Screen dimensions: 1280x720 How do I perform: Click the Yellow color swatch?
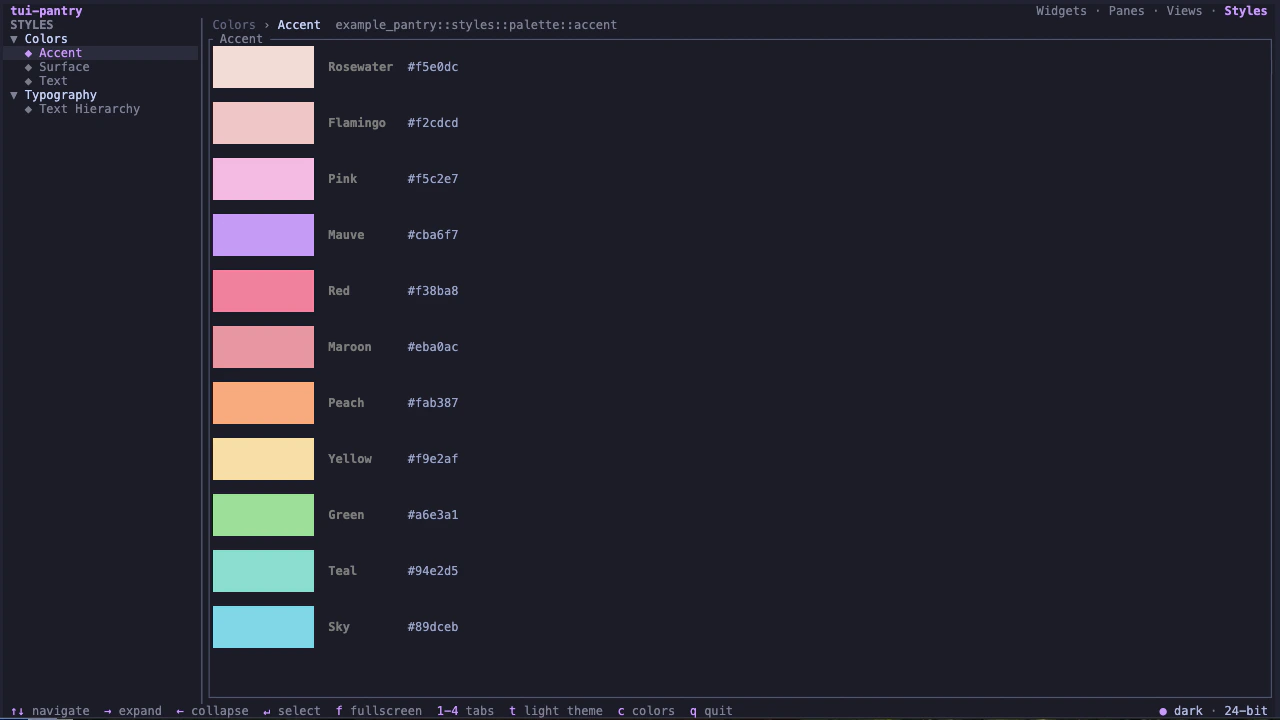(x=263, y=459)
